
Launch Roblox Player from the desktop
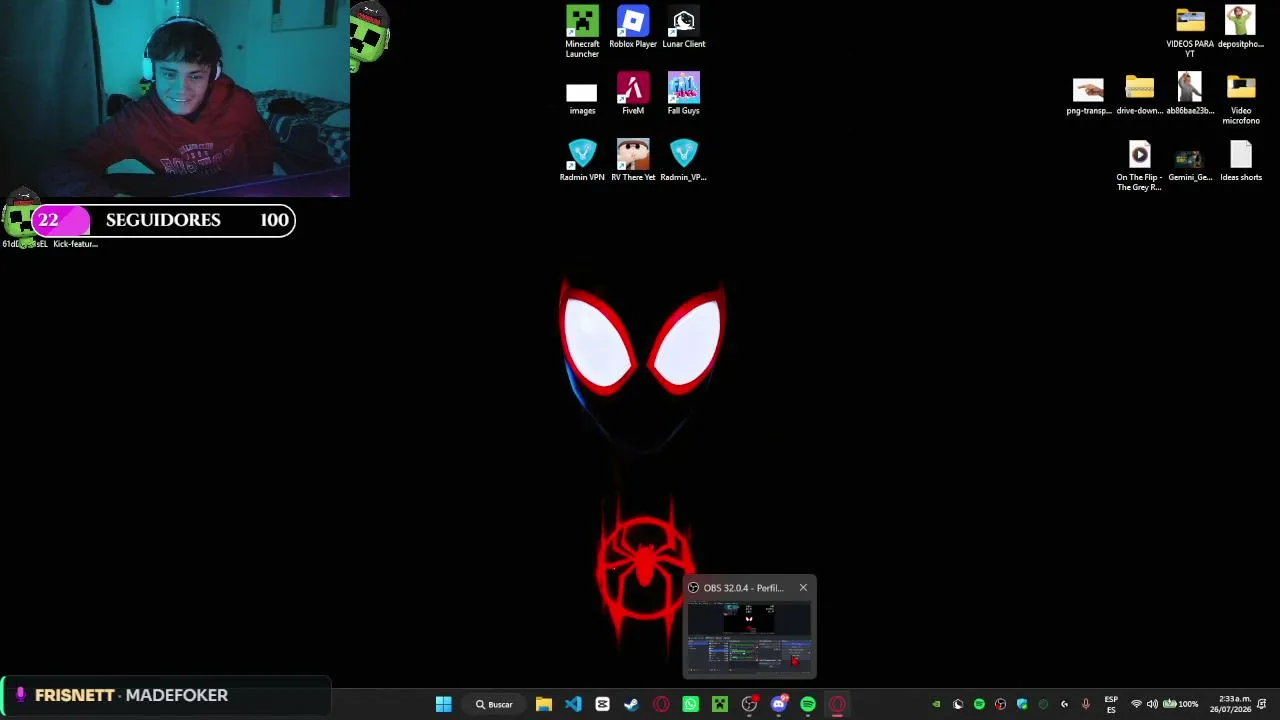click(x=633, y=27)
